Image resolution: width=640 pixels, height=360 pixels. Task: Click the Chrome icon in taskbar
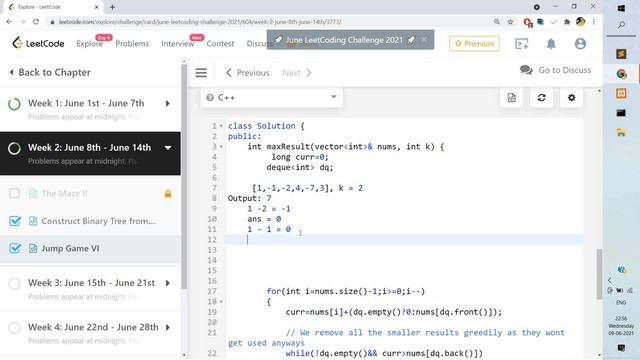[x=621, y=74]
